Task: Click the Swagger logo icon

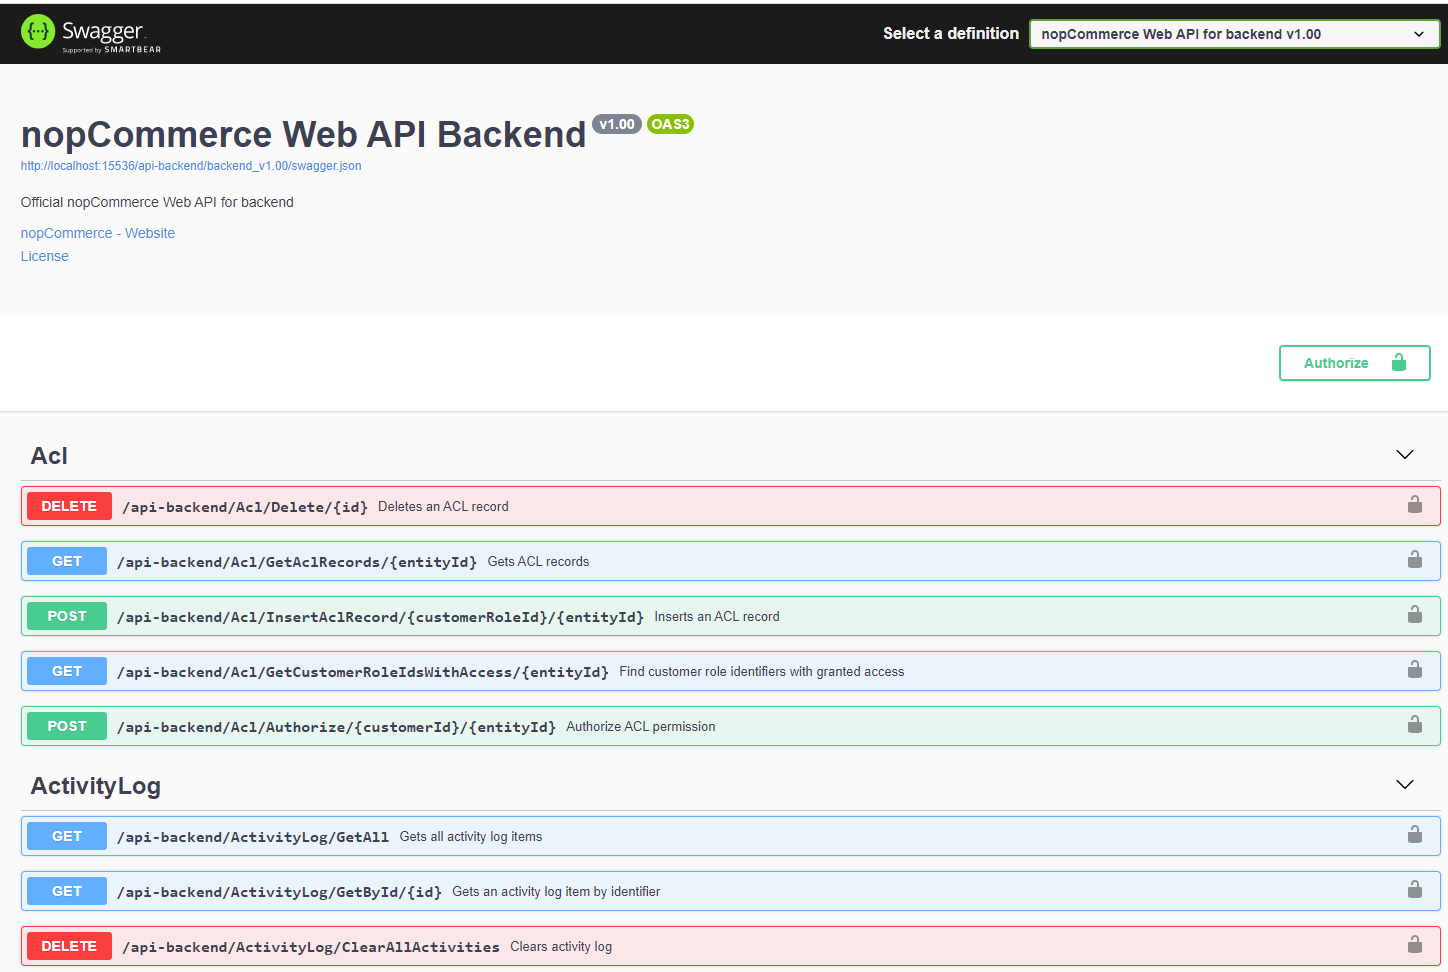Action: pyautogui.click(x=38, y=32)
